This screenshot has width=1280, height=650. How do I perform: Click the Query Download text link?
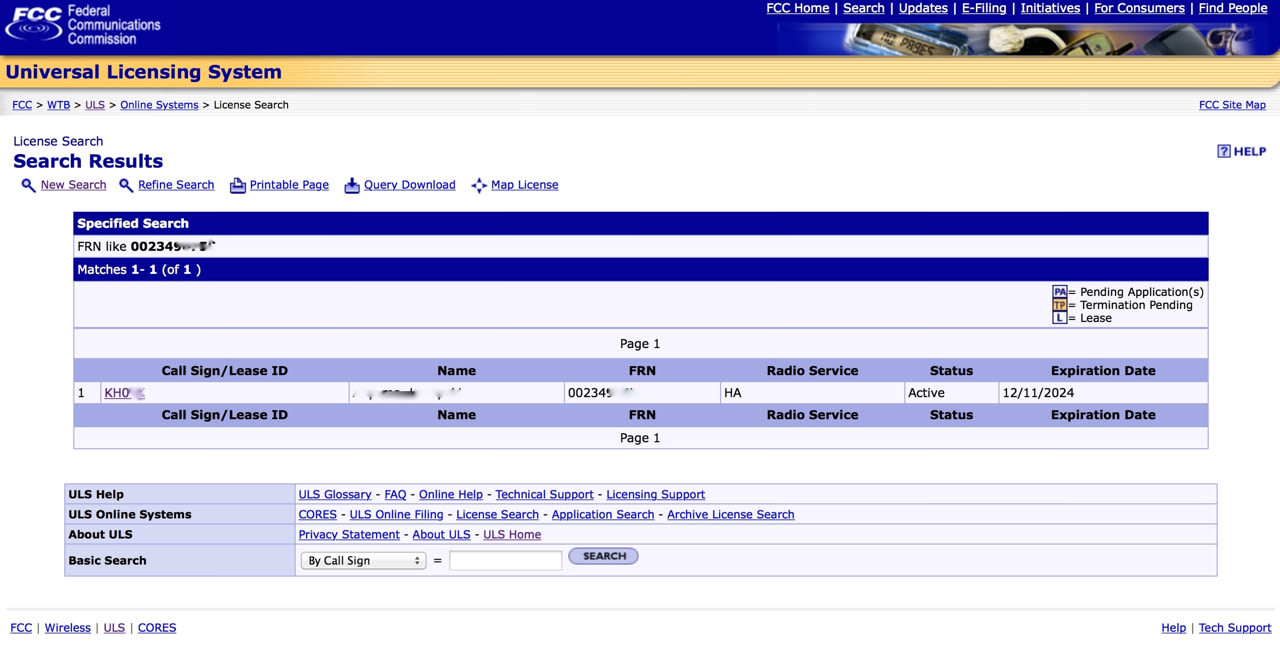pyautogui.click(x=410, y=185)
